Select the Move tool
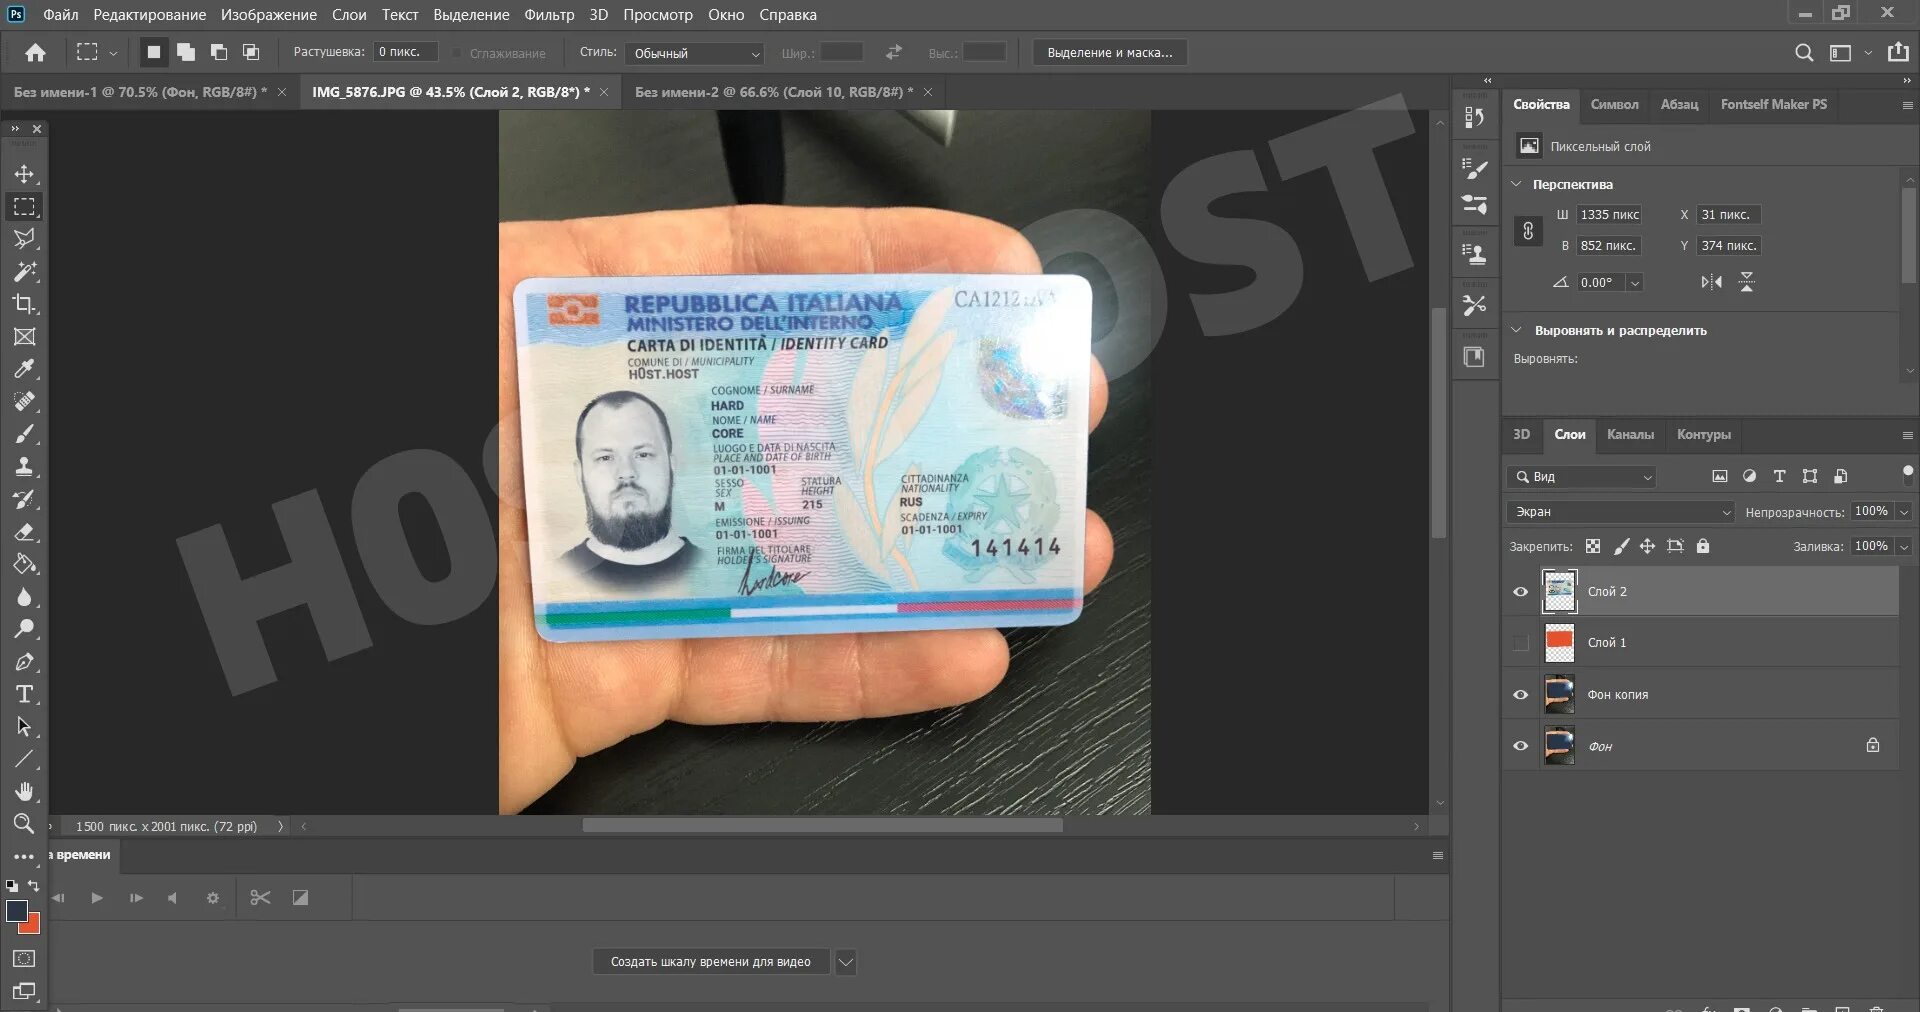Screen dimensions: 1920x1012 [24, 174]
